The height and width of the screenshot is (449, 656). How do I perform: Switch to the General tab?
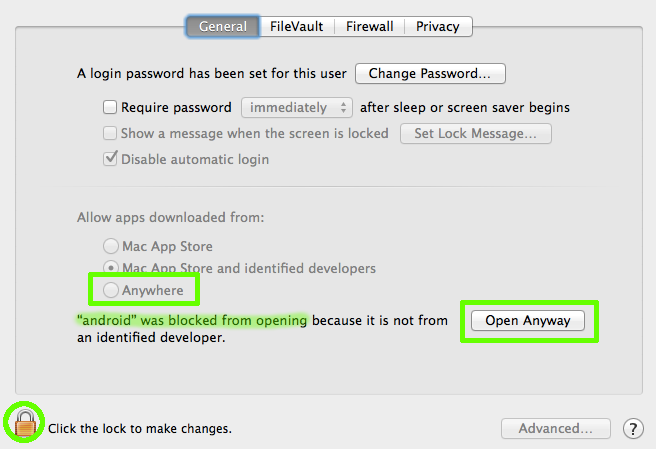(223, 26)
